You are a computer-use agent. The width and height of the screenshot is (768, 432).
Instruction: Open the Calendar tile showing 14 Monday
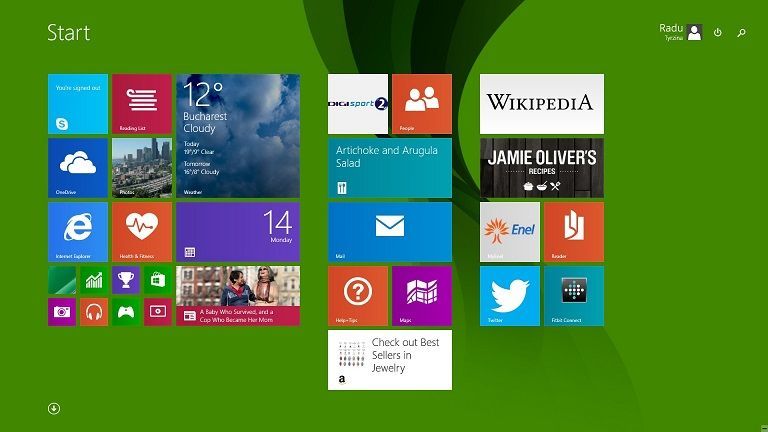pos(238,232)
